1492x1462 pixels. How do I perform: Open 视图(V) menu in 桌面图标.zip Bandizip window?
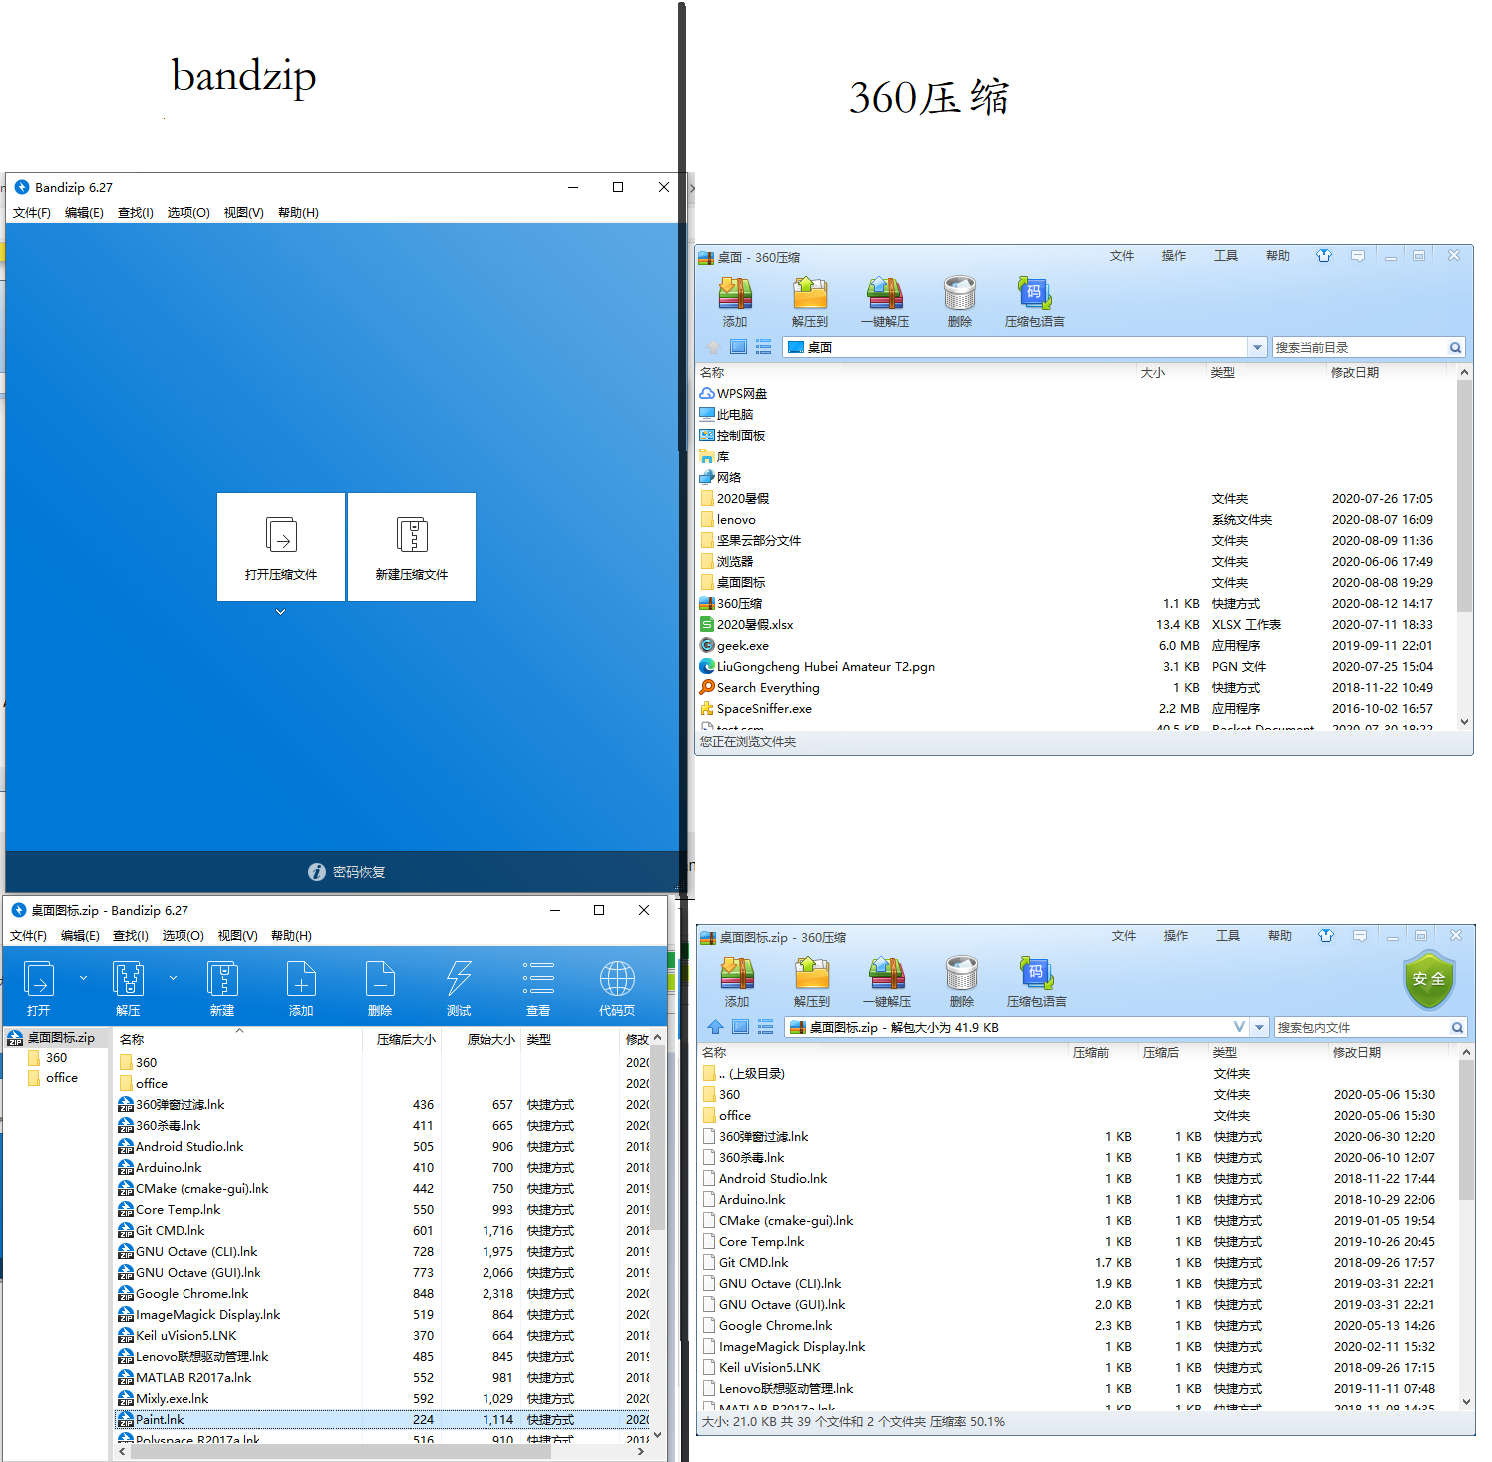pyautogui.click(x=237, y=935)
